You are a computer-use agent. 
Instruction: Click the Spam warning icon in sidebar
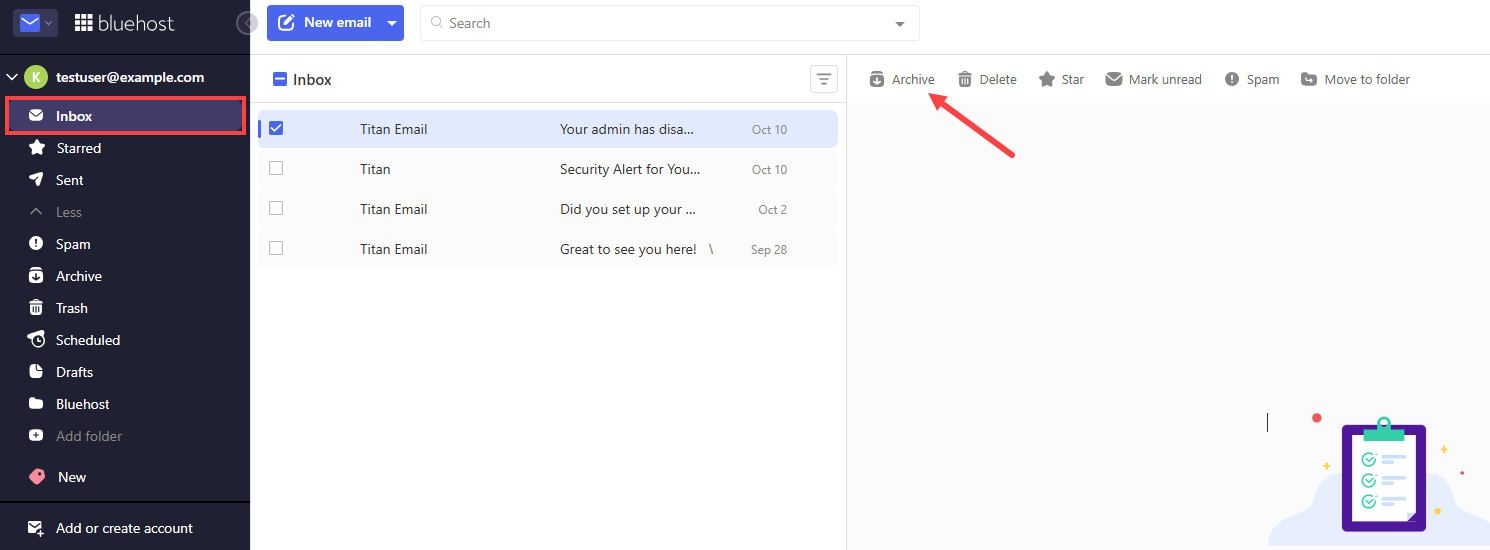(x=37, y=244)
